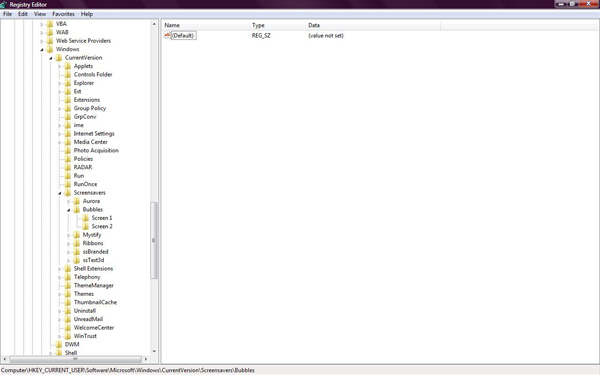Click the Mystify folder icon
Image resolution: width=600 pixels, height=375 pixels.
coord(77,235)
